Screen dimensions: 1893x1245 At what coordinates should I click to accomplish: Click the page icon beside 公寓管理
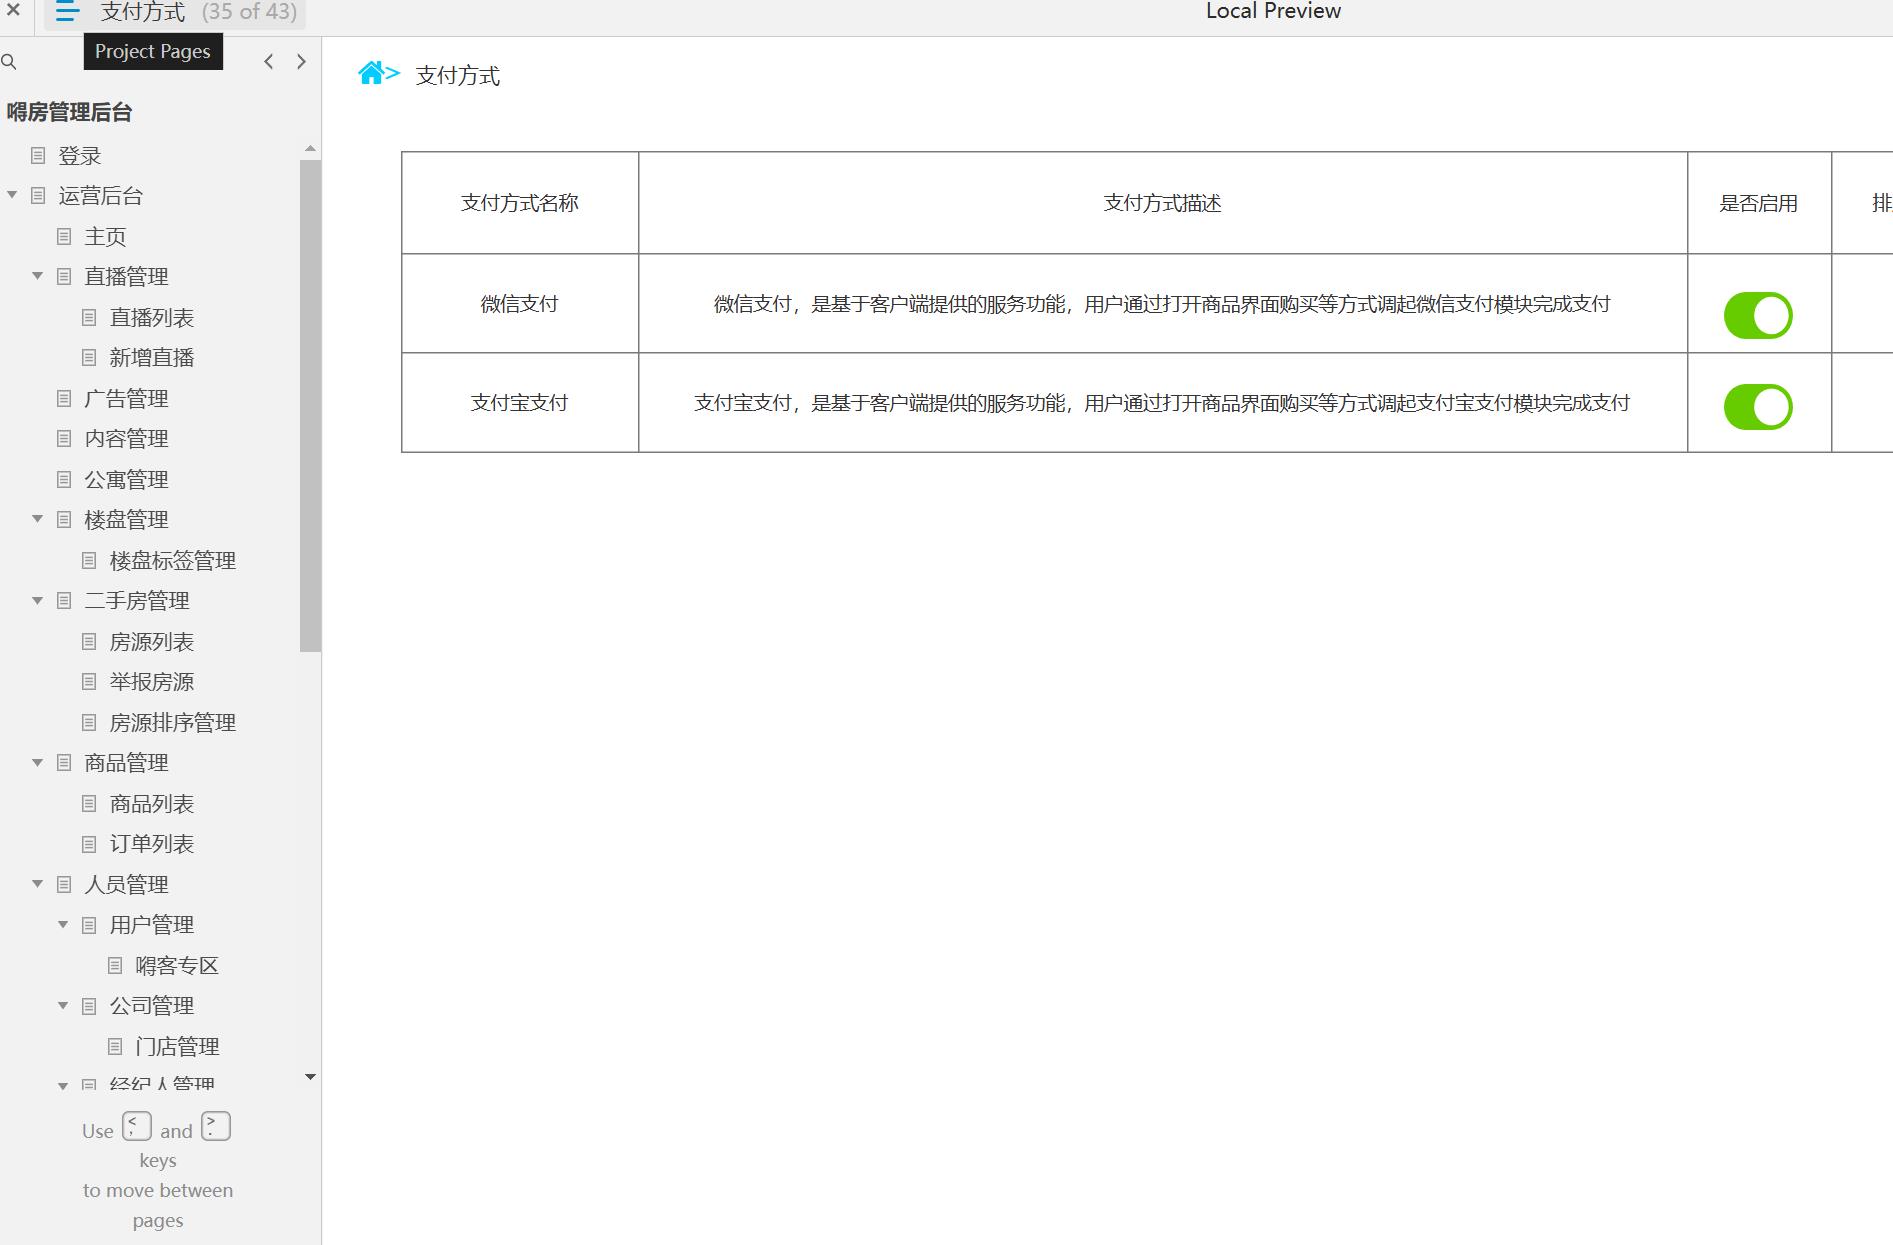point(64,479)
